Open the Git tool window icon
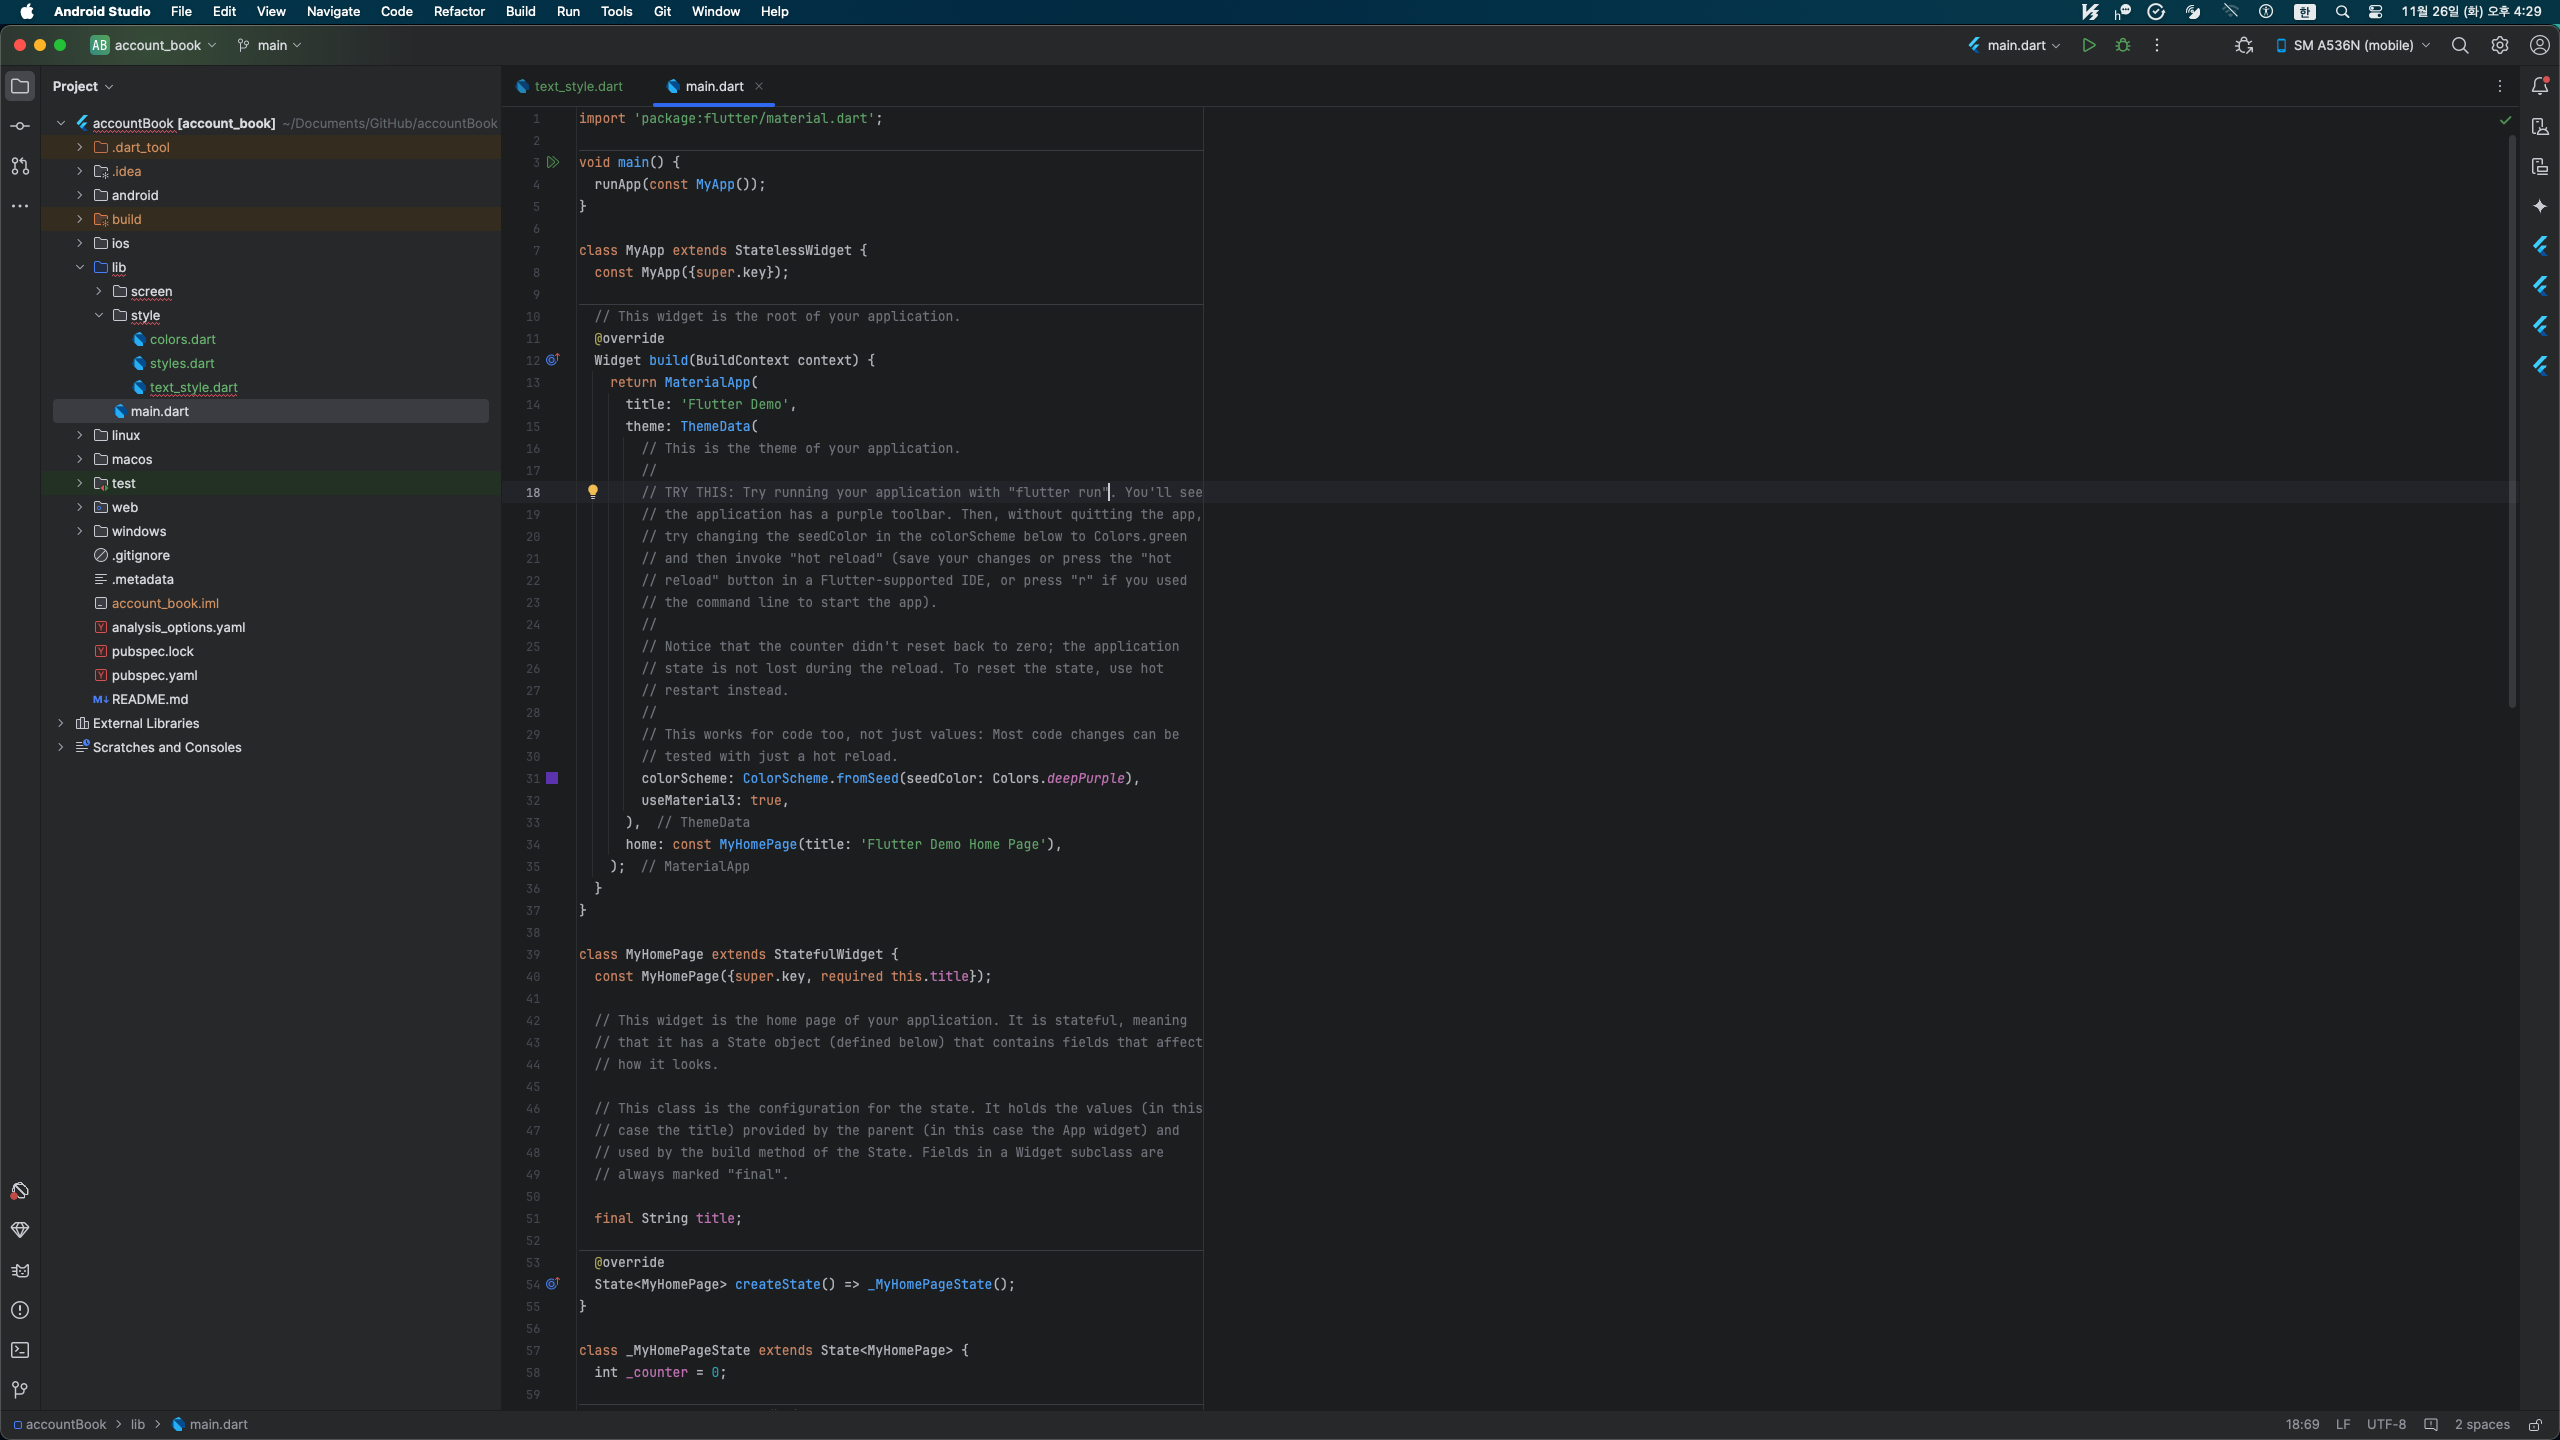 (20, 1390)
